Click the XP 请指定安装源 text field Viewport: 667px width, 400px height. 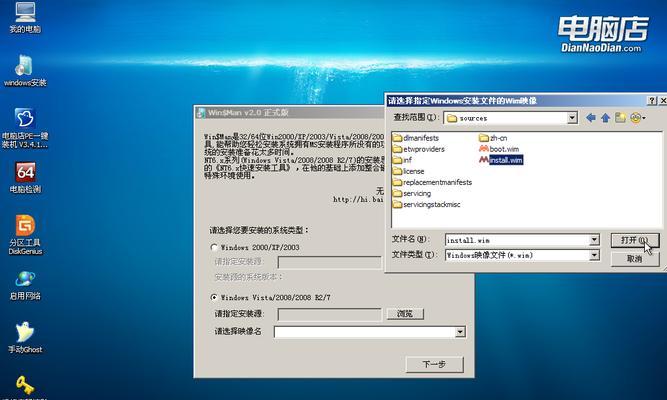click(x=329, y=262)
